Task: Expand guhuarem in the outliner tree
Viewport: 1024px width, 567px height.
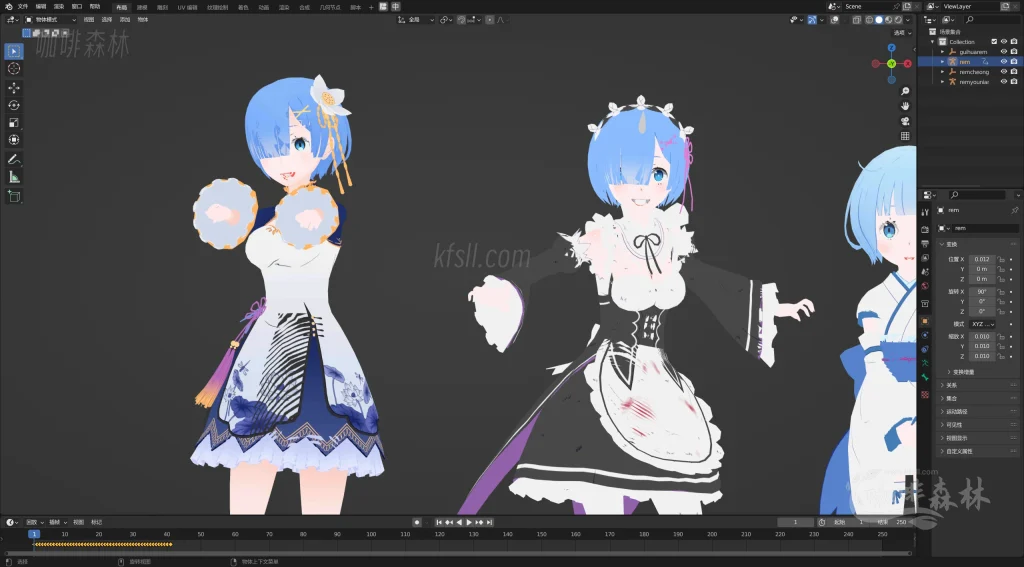Action: [942, 52]
